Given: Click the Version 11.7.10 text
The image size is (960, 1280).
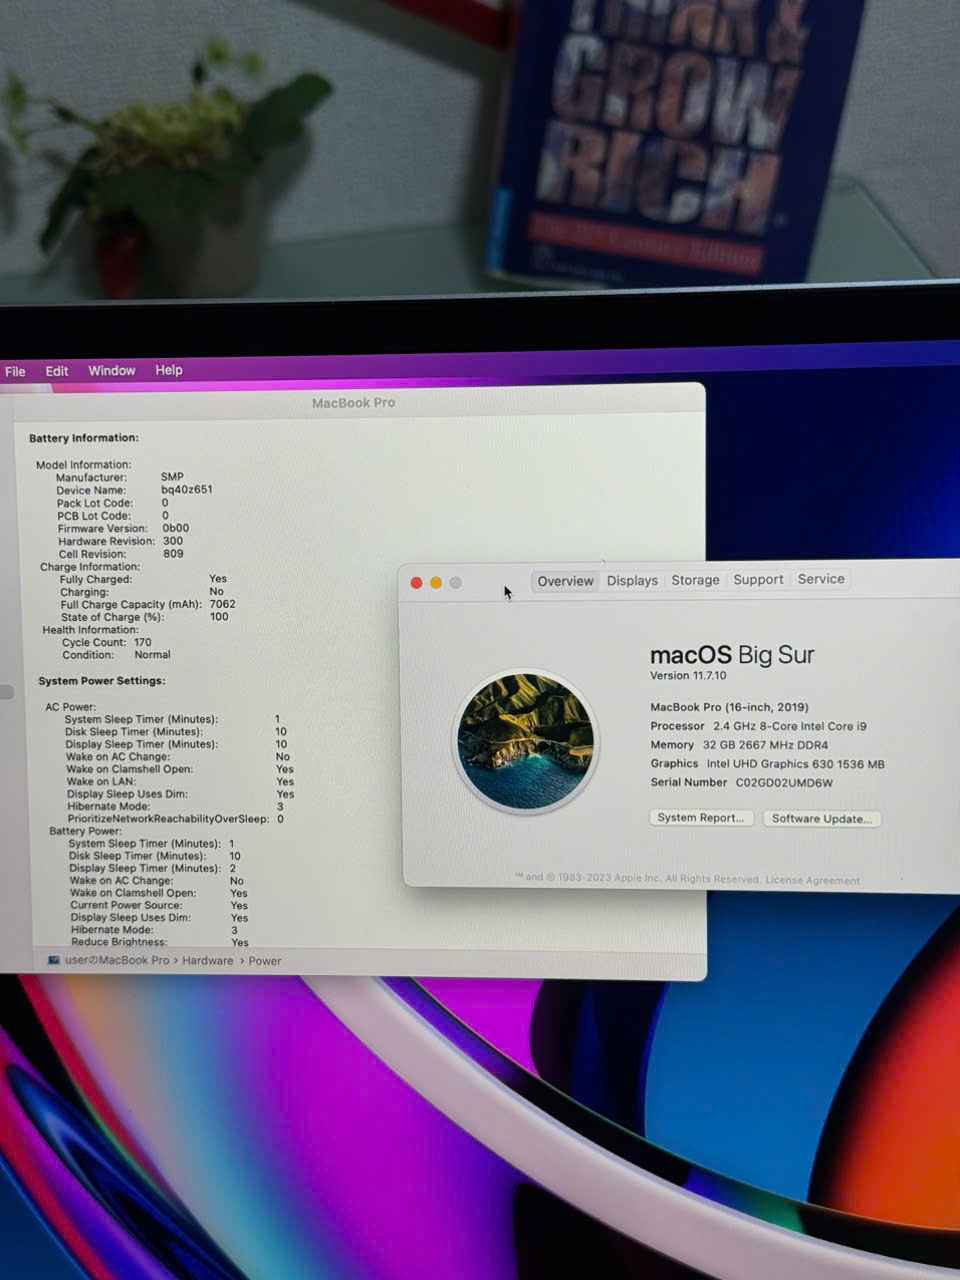Looking at the screenshot, I should click(688, 676).
